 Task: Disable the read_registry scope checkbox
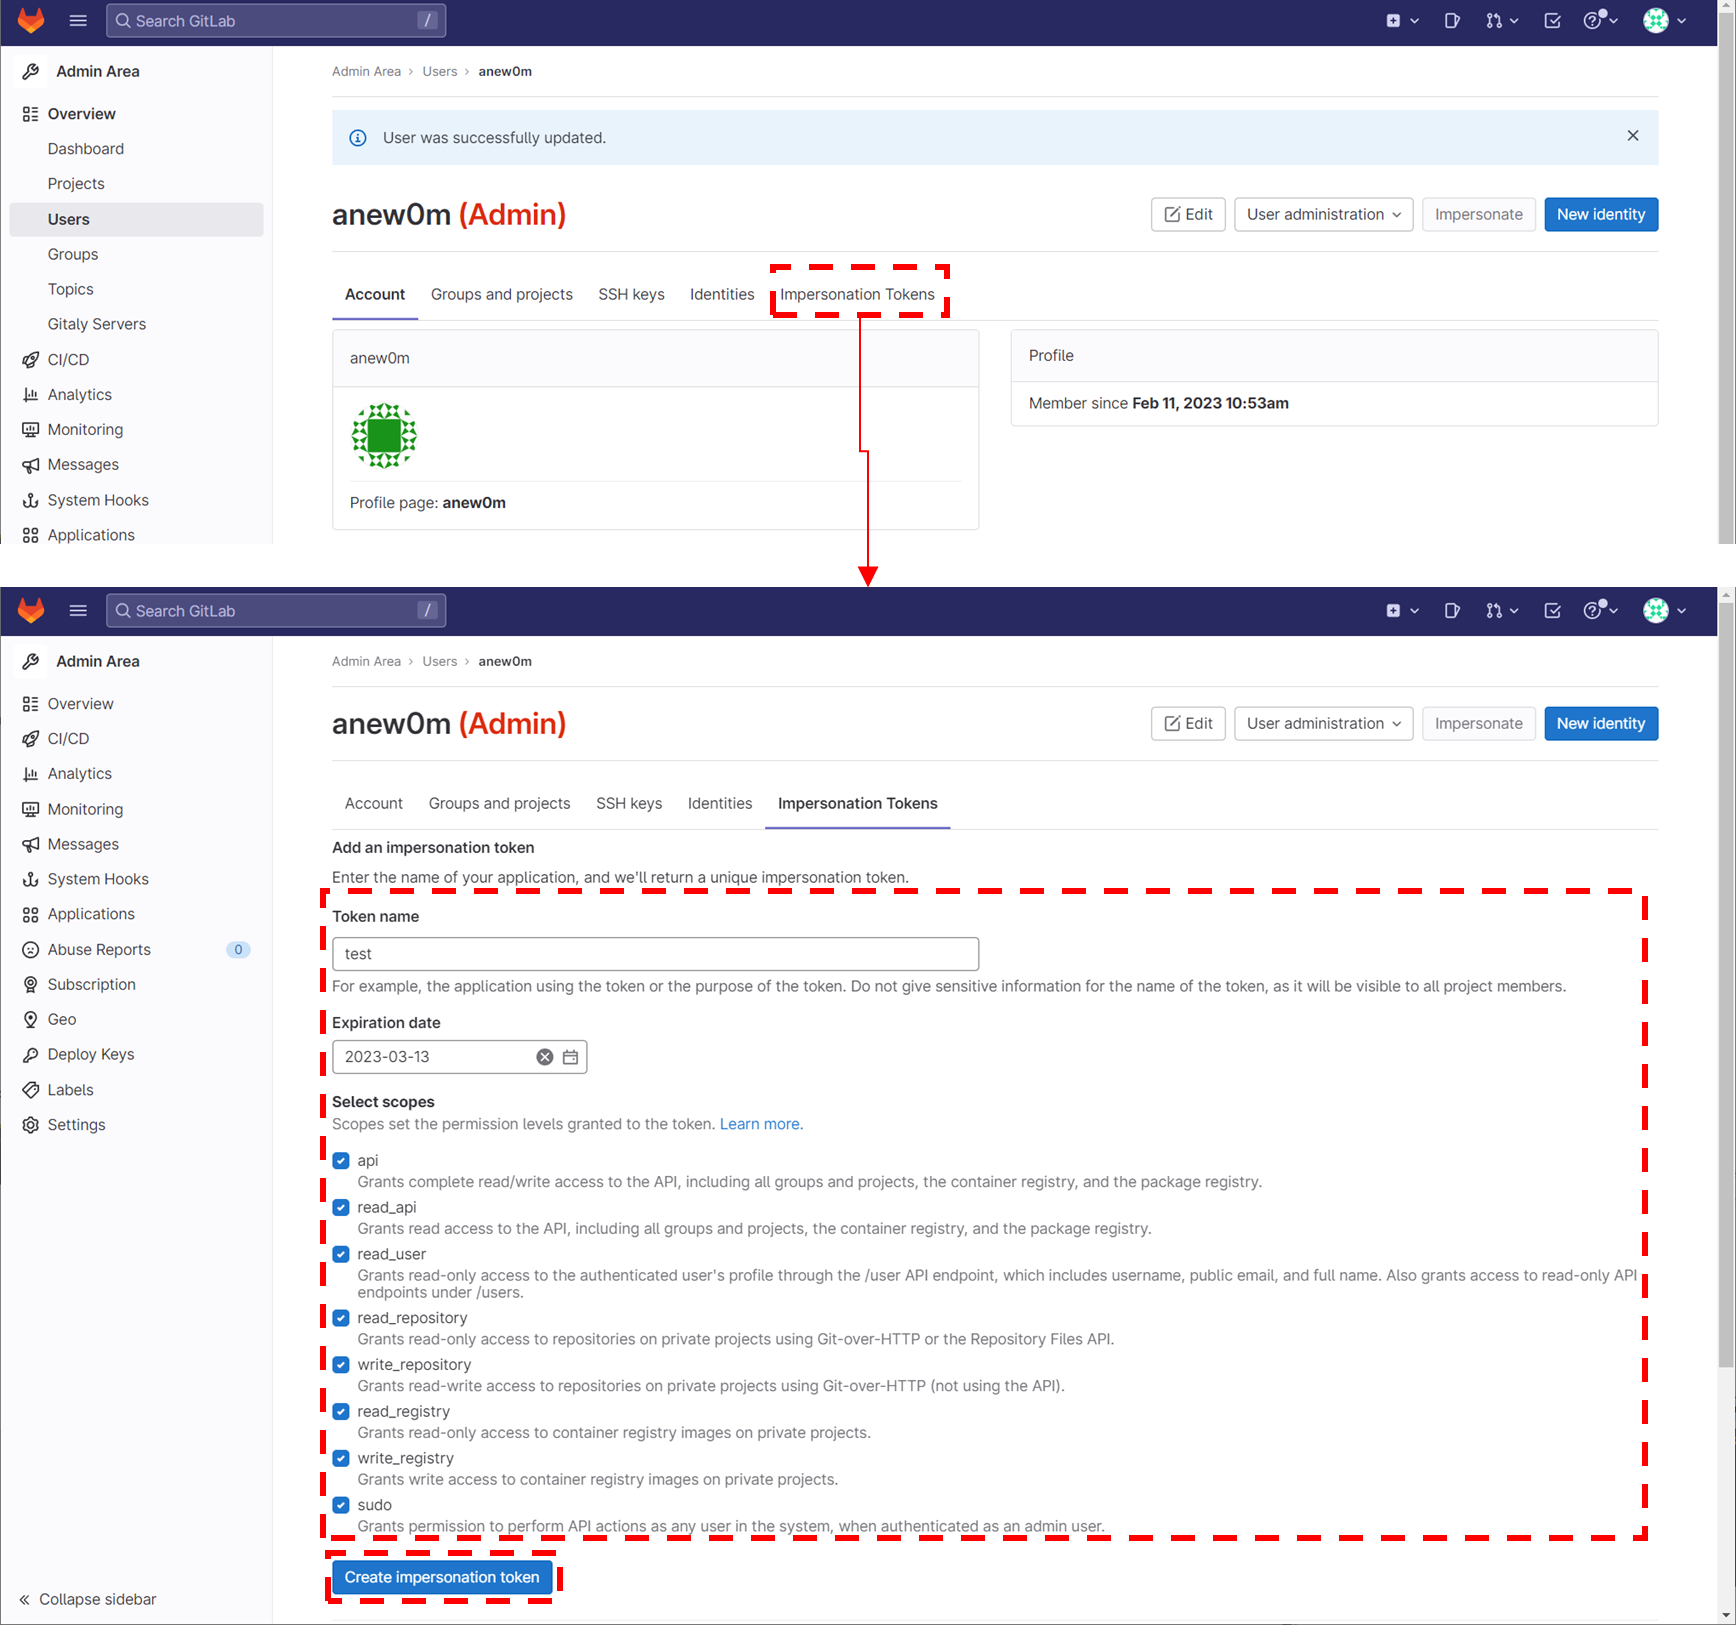[341, 1411]
